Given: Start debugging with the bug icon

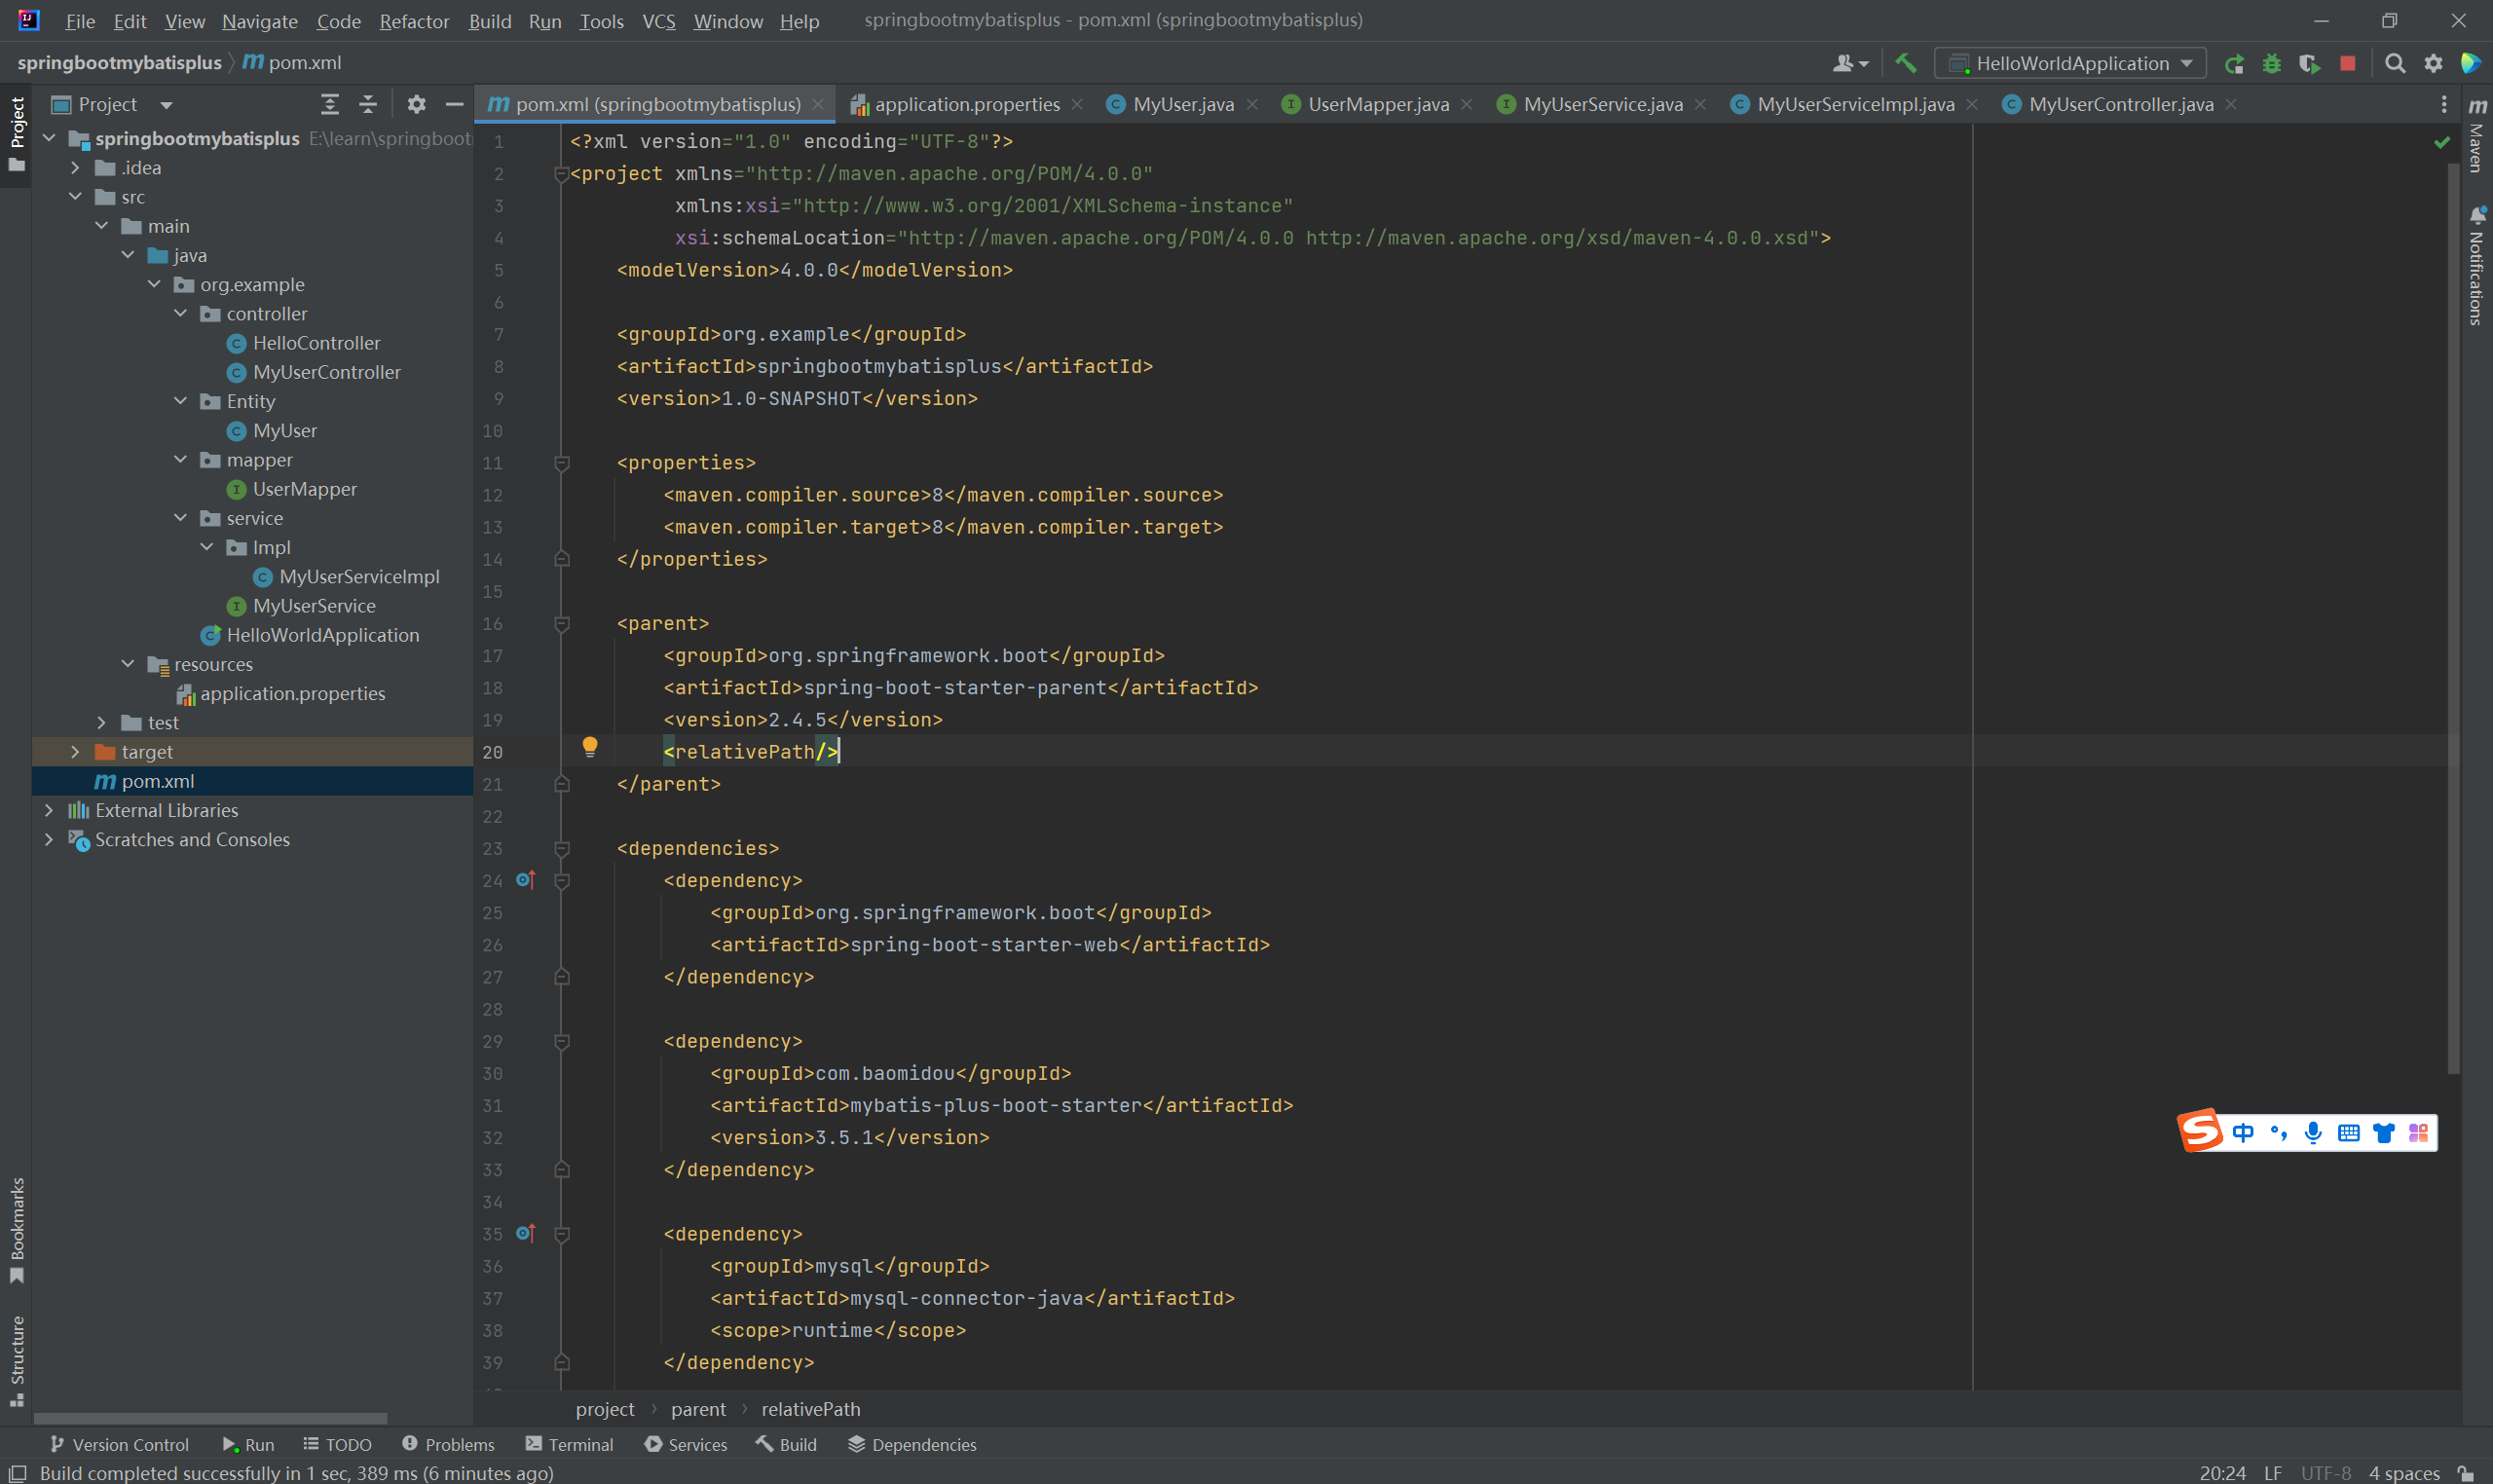Looking at the screenshot, I should click(2272, 63).
